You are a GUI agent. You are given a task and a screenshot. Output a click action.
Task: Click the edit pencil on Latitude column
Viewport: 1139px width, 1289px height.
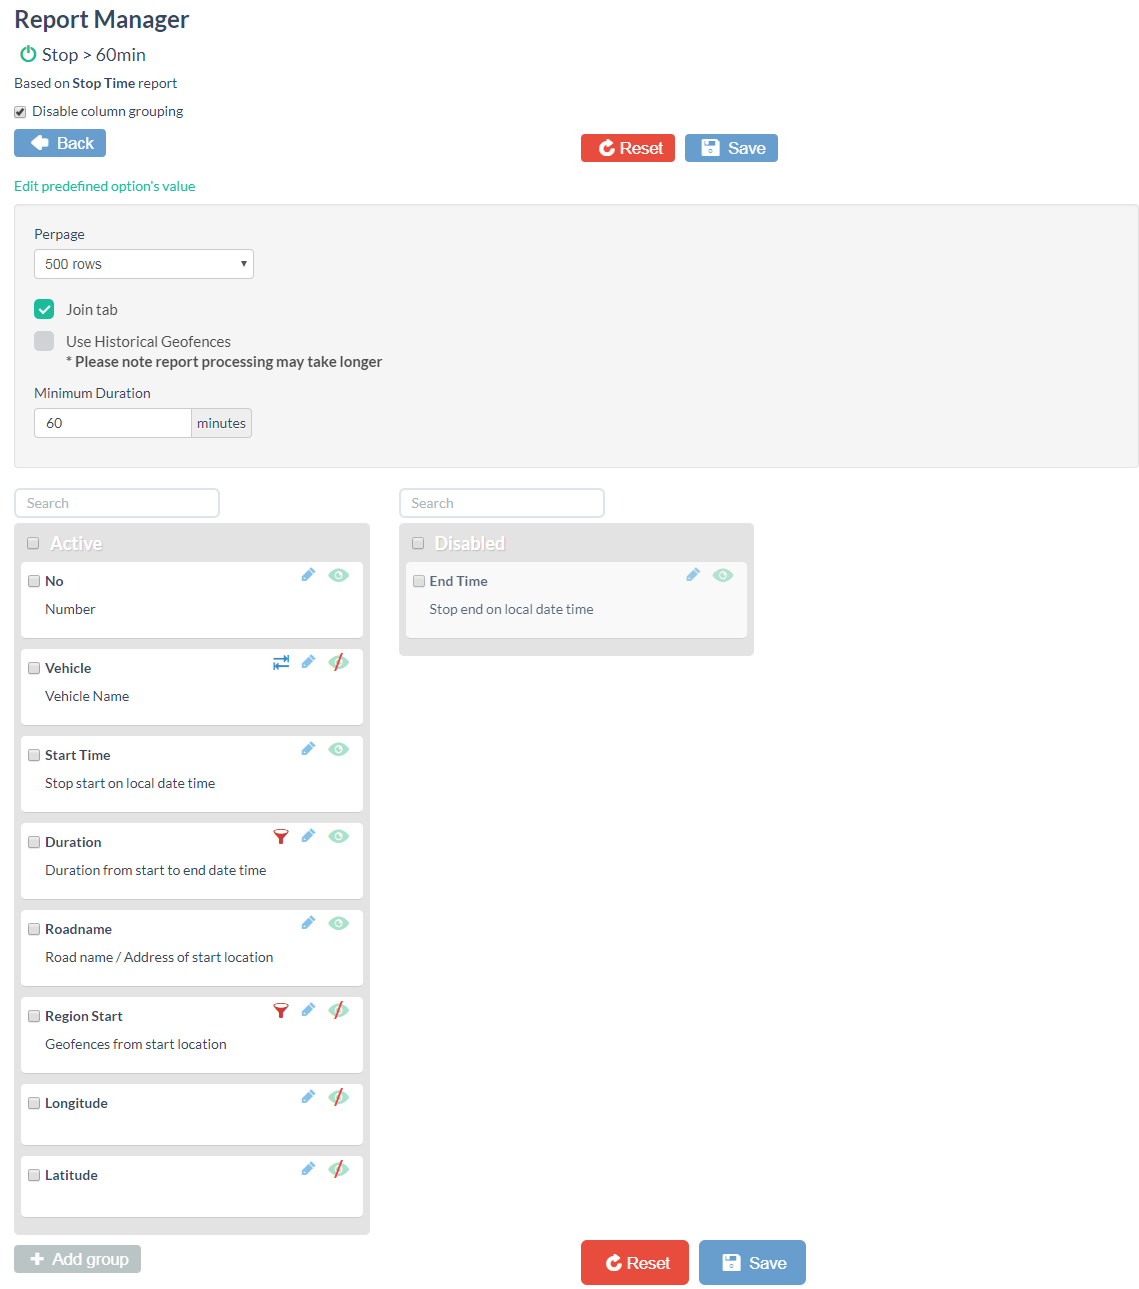tap(308, 1168)
